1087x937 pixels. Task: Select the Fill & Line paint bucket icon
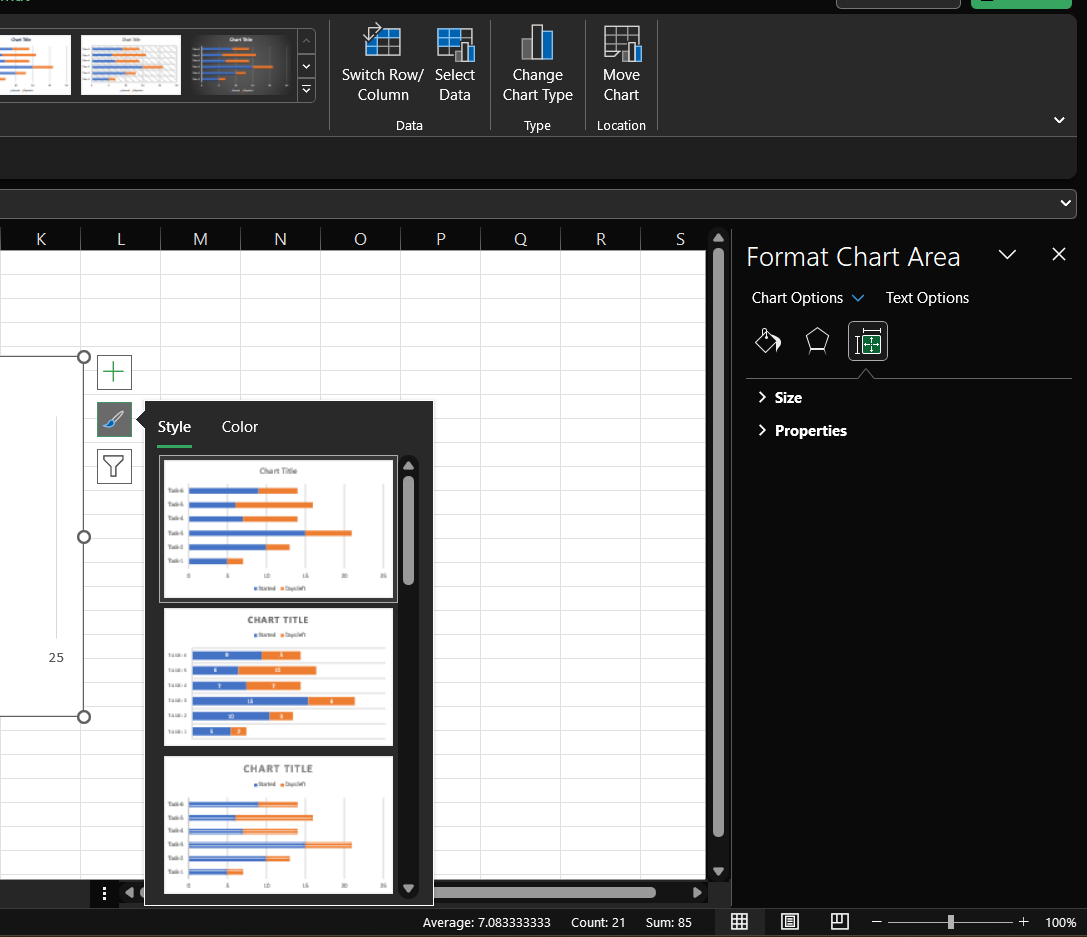[x=767, y=342]
